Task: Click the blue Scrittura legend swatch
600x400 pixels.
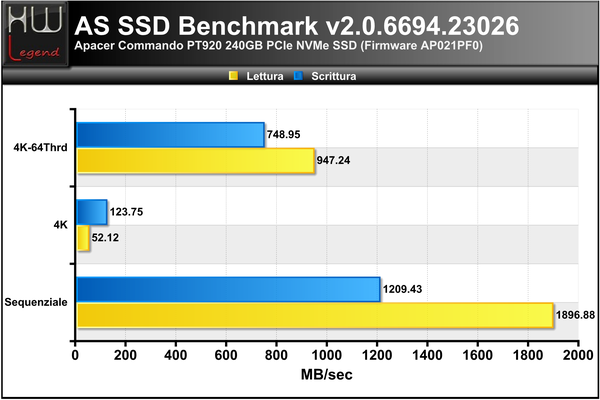Action: 298,76
